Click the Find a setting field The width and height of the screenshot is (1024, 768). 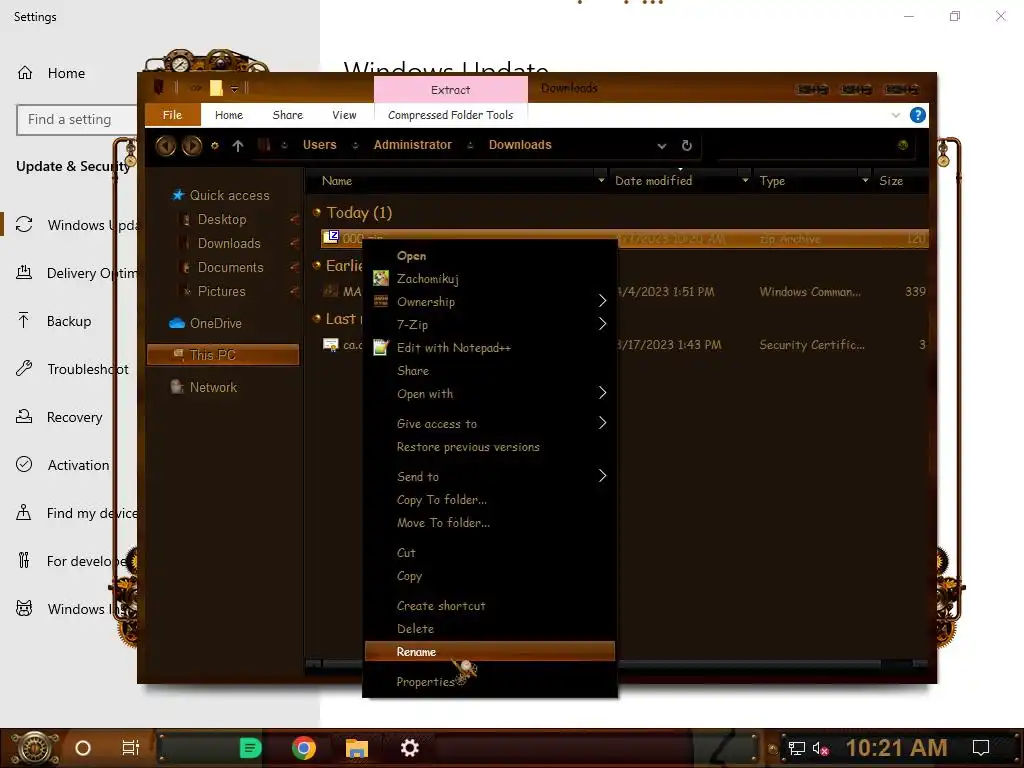[x=76, y=120]
